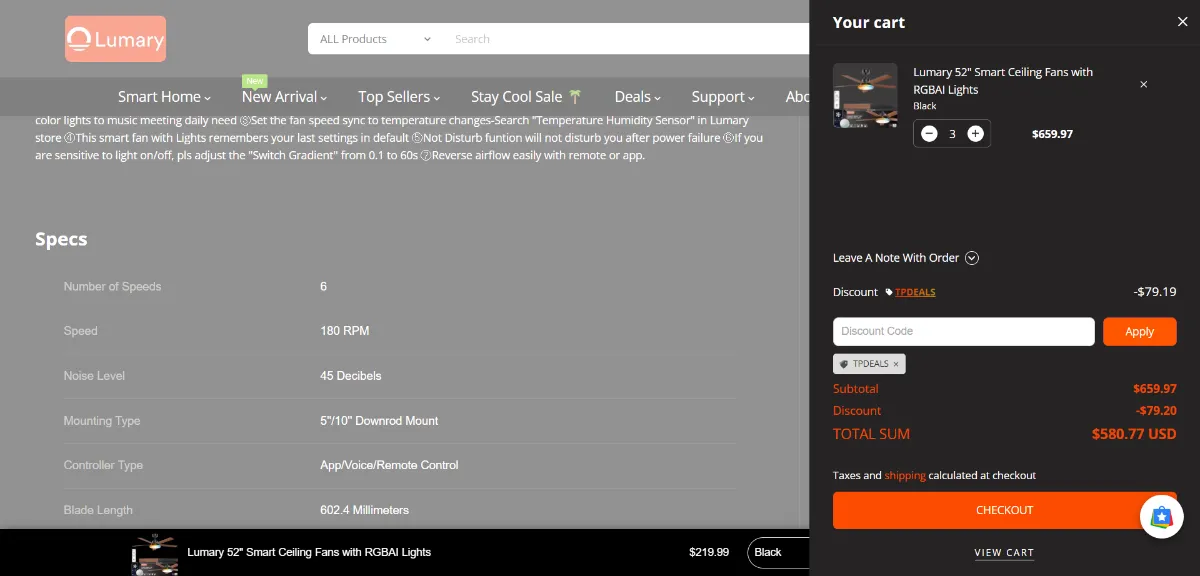Focus the Discount Code field
This screenshot has height=576, width=1200.
pos(964,331)
